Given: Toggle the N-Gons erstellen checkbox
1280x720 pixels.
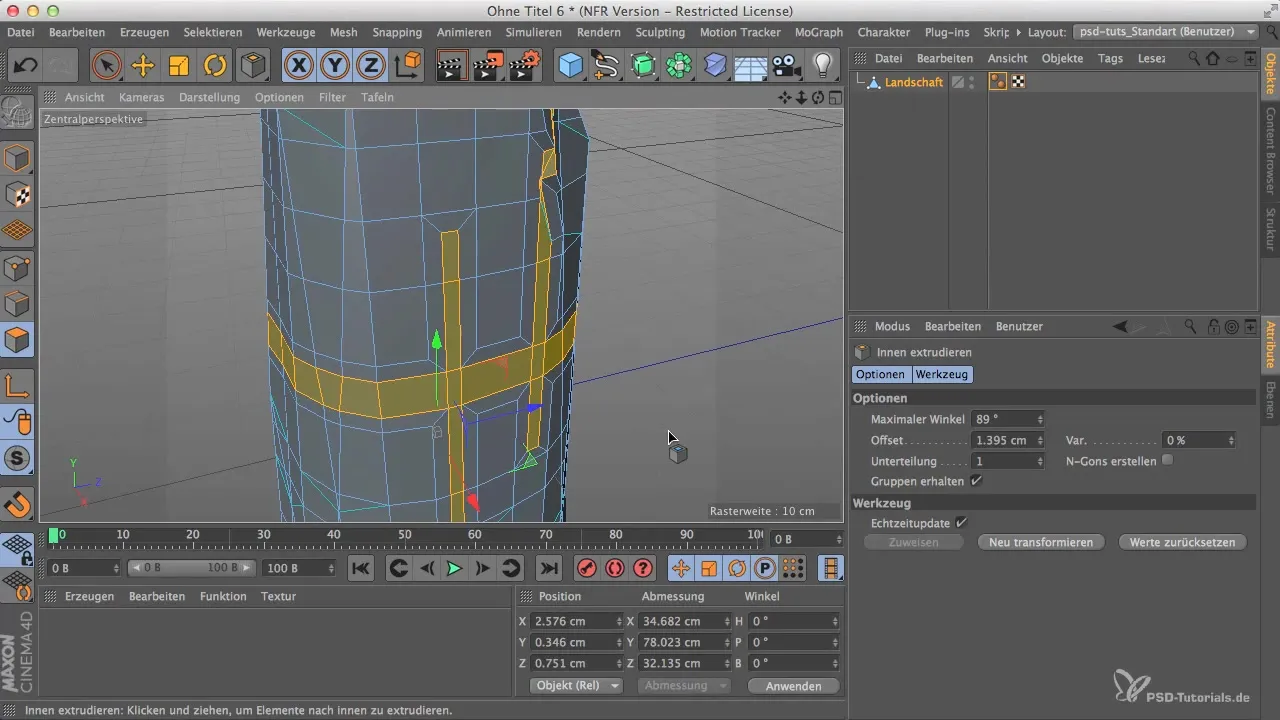Looking at the screenshot, I should click(x=1166, y=461).
